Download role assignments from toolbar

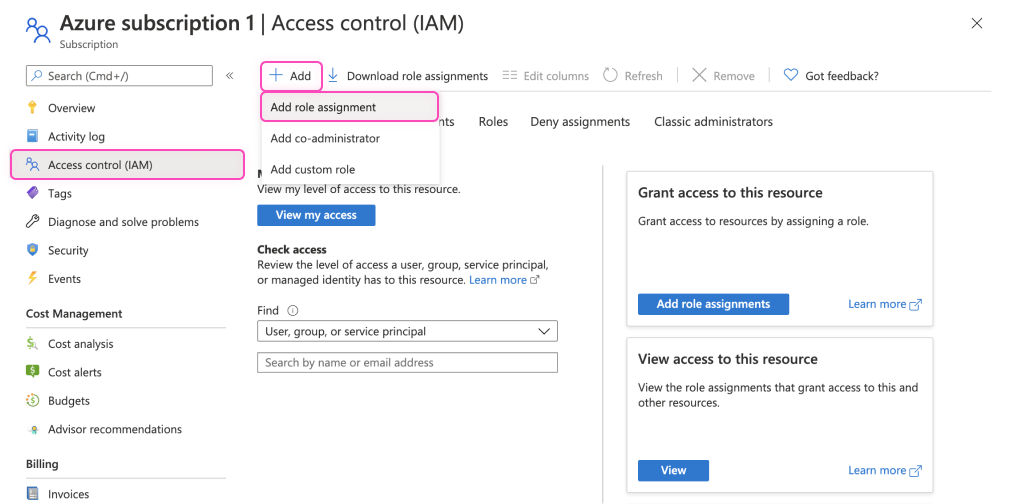408,76
